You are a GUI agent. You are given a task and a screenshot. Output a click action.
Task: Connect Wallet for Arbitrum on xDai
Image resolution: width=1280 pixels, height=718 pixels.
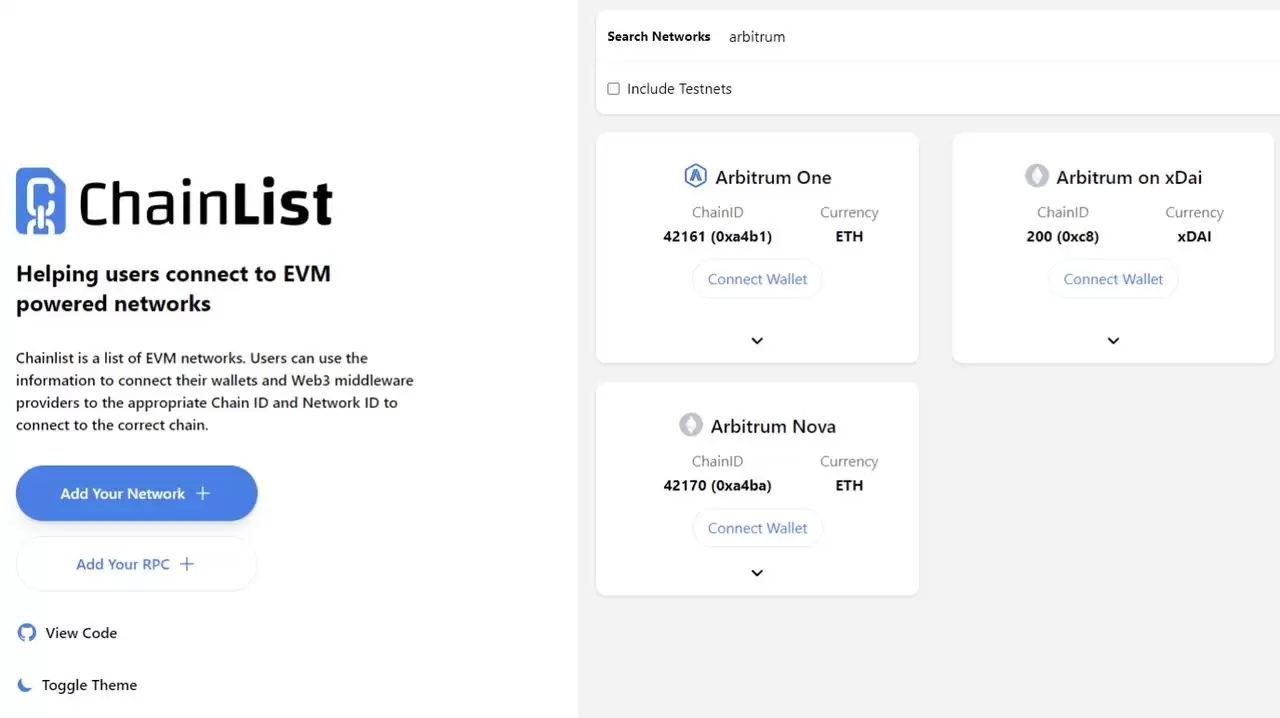[1113, 279]
